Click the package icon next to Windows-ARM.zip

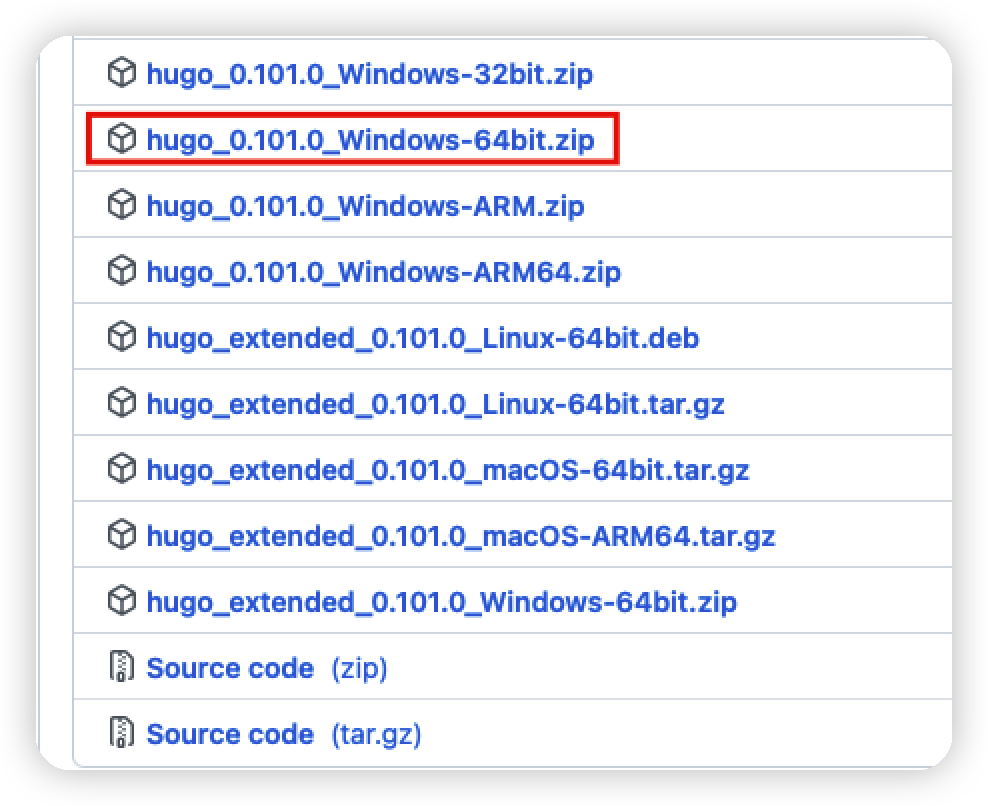coord(121,206)
